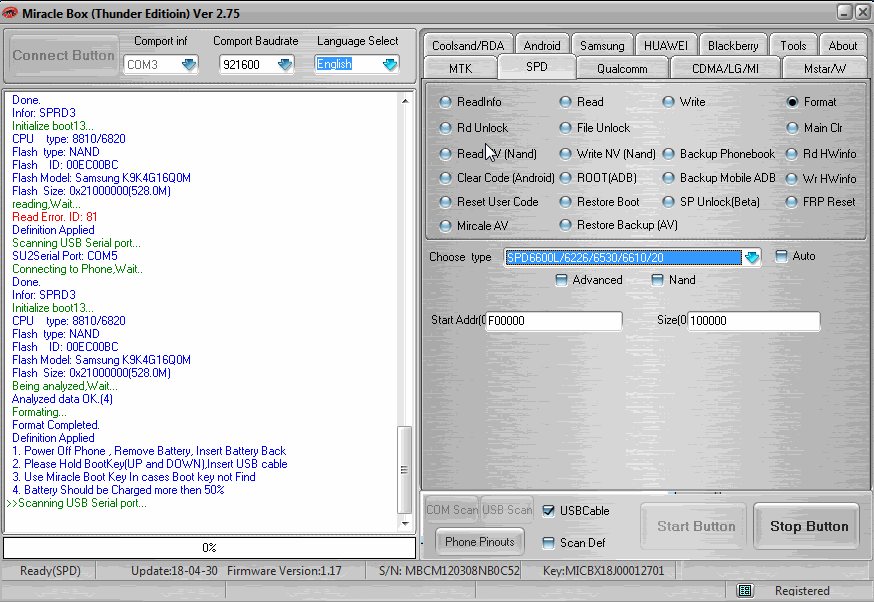
Task: Click the log scrollbar thumb
Action: (x=405, y=470)
